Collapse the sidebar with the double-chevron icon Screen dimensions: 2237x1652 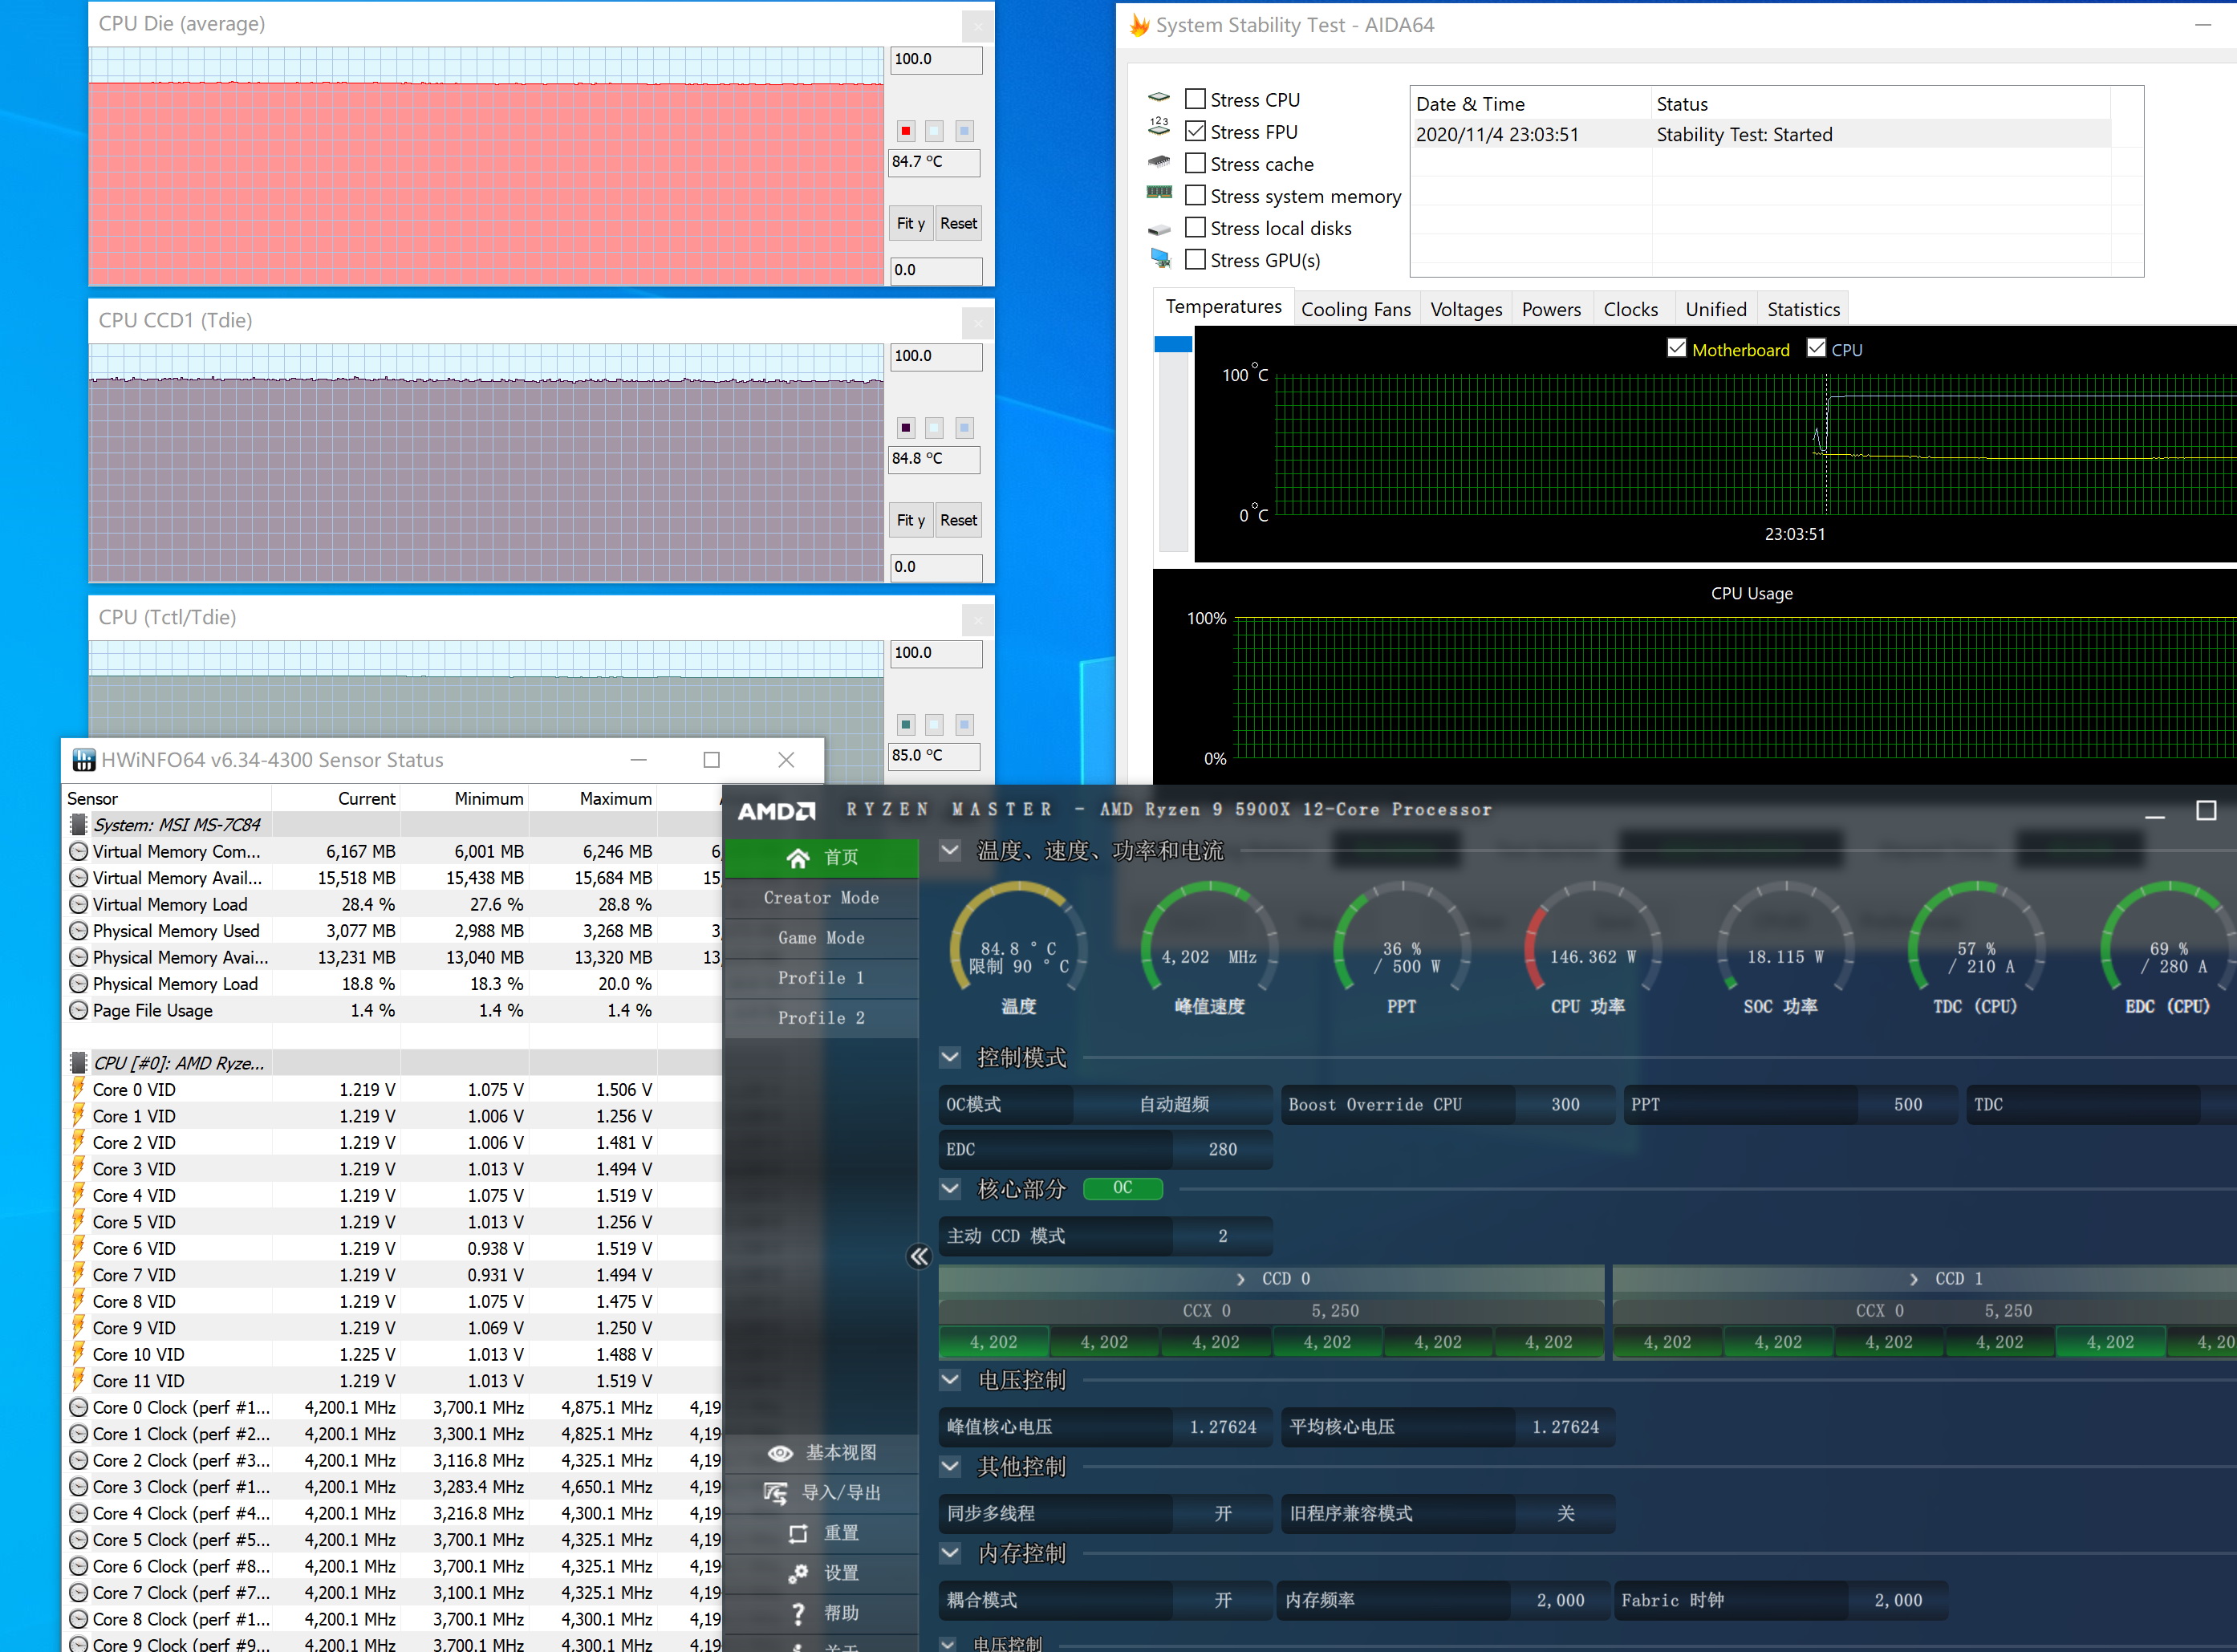coord(919,1257)
